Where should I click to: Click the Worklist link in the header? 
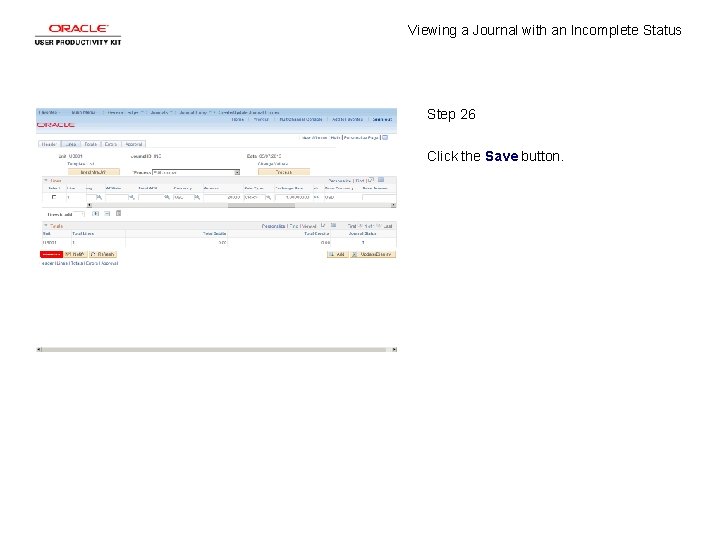pyautogui.click(x=261, y=119)
